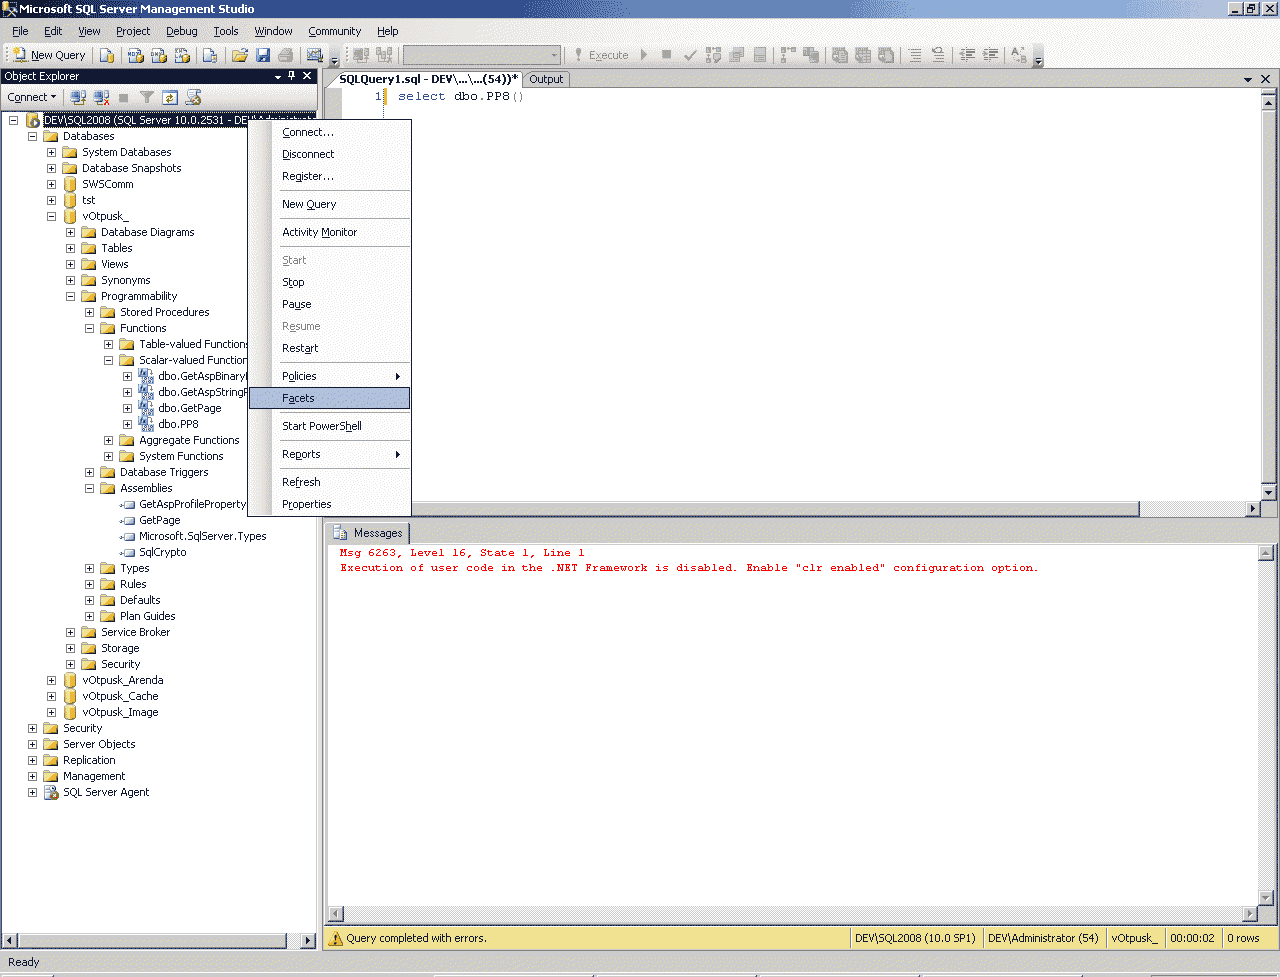This screenshot has width=1280, height=977.
Task: Click the Print icon in the toolbar
Action: tap(286, 55)
